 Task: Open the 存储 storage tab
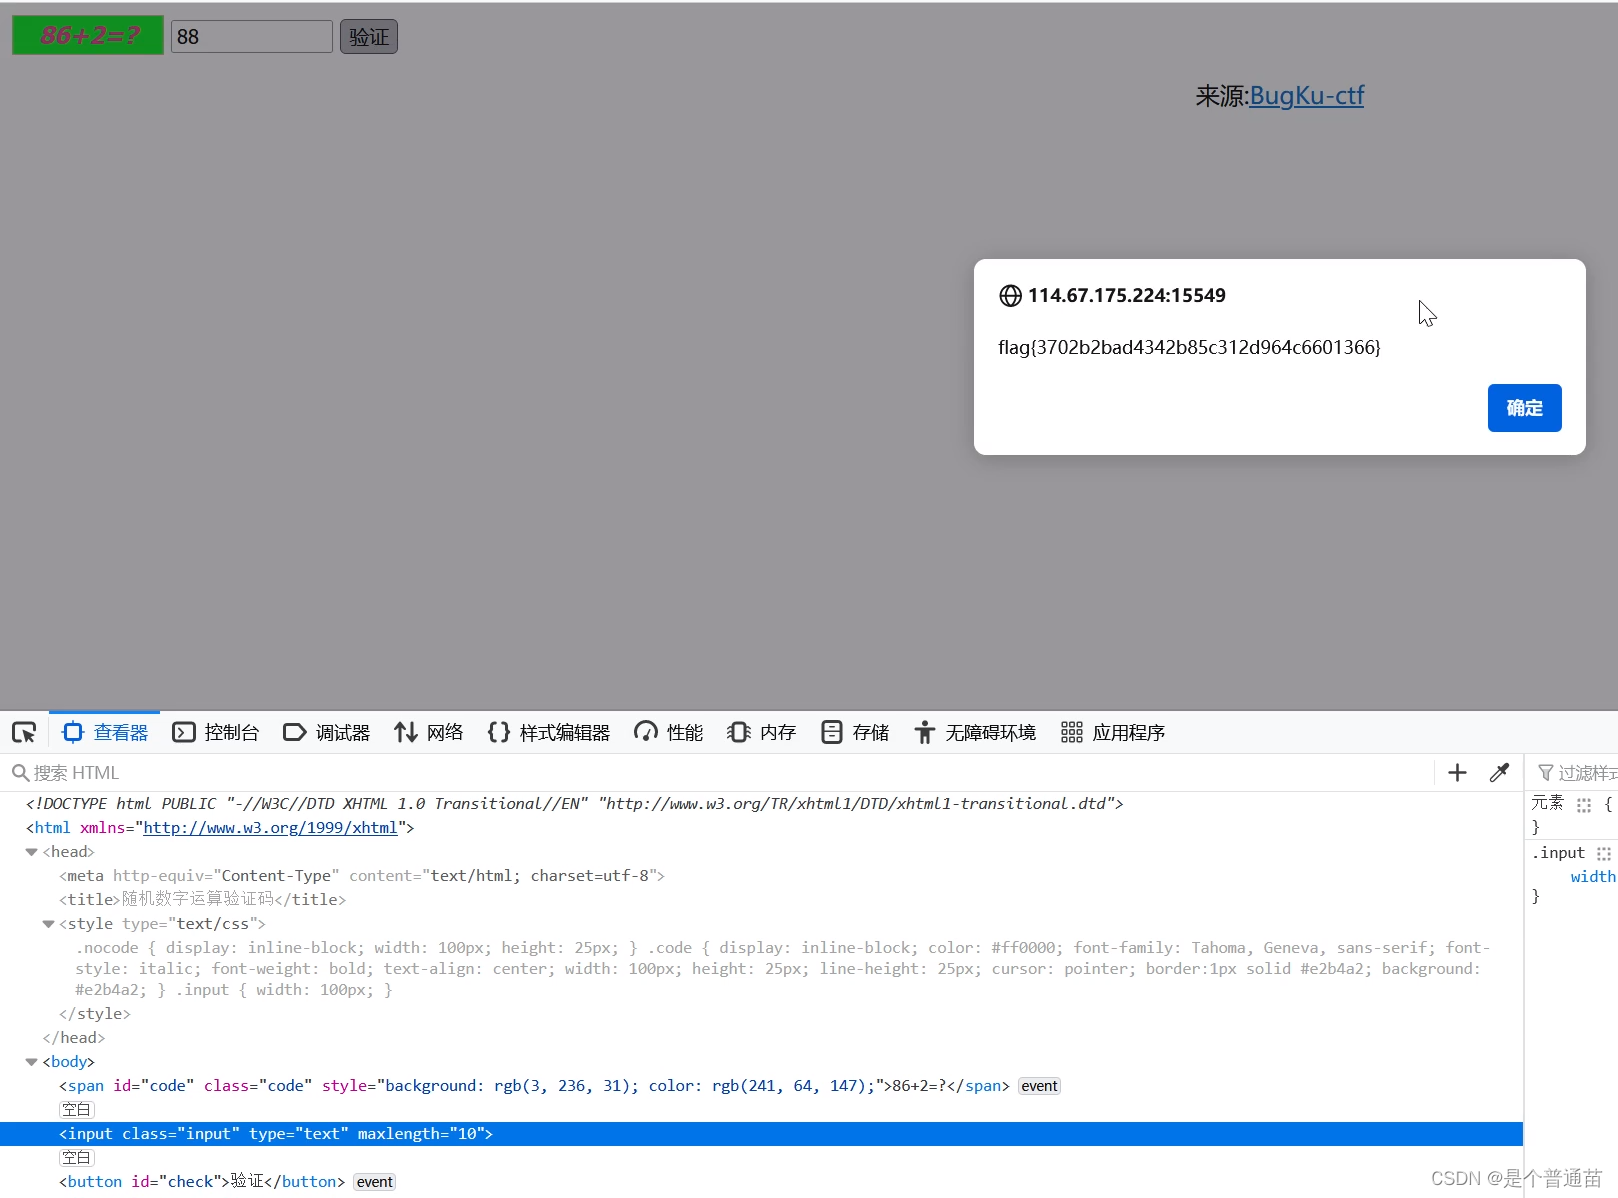855,733
